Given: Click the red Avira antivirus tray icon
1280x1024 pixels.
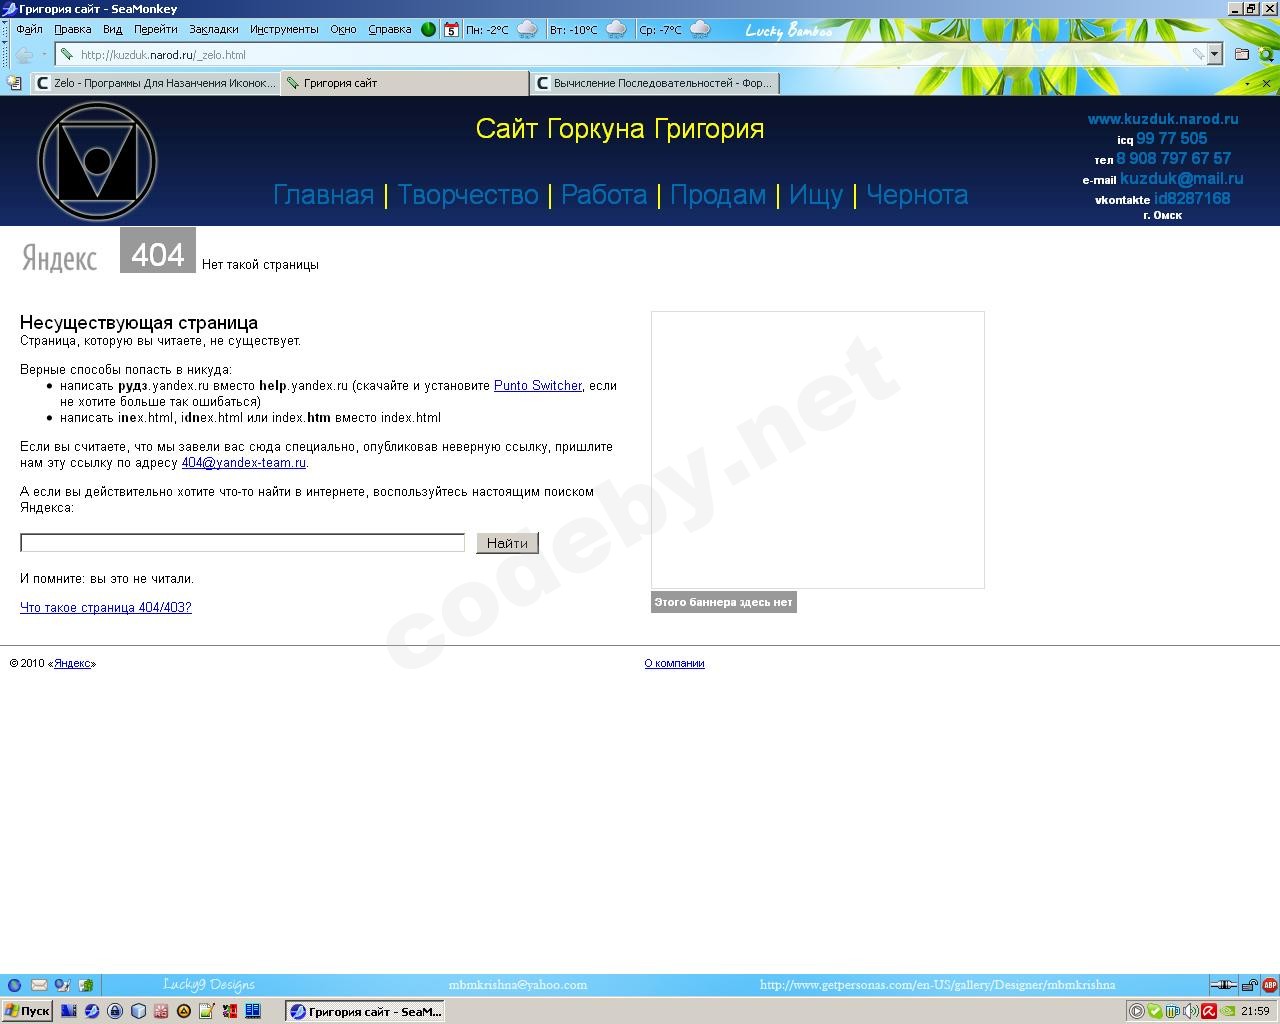Looking at the screenshot, I should (1208, 1011).
